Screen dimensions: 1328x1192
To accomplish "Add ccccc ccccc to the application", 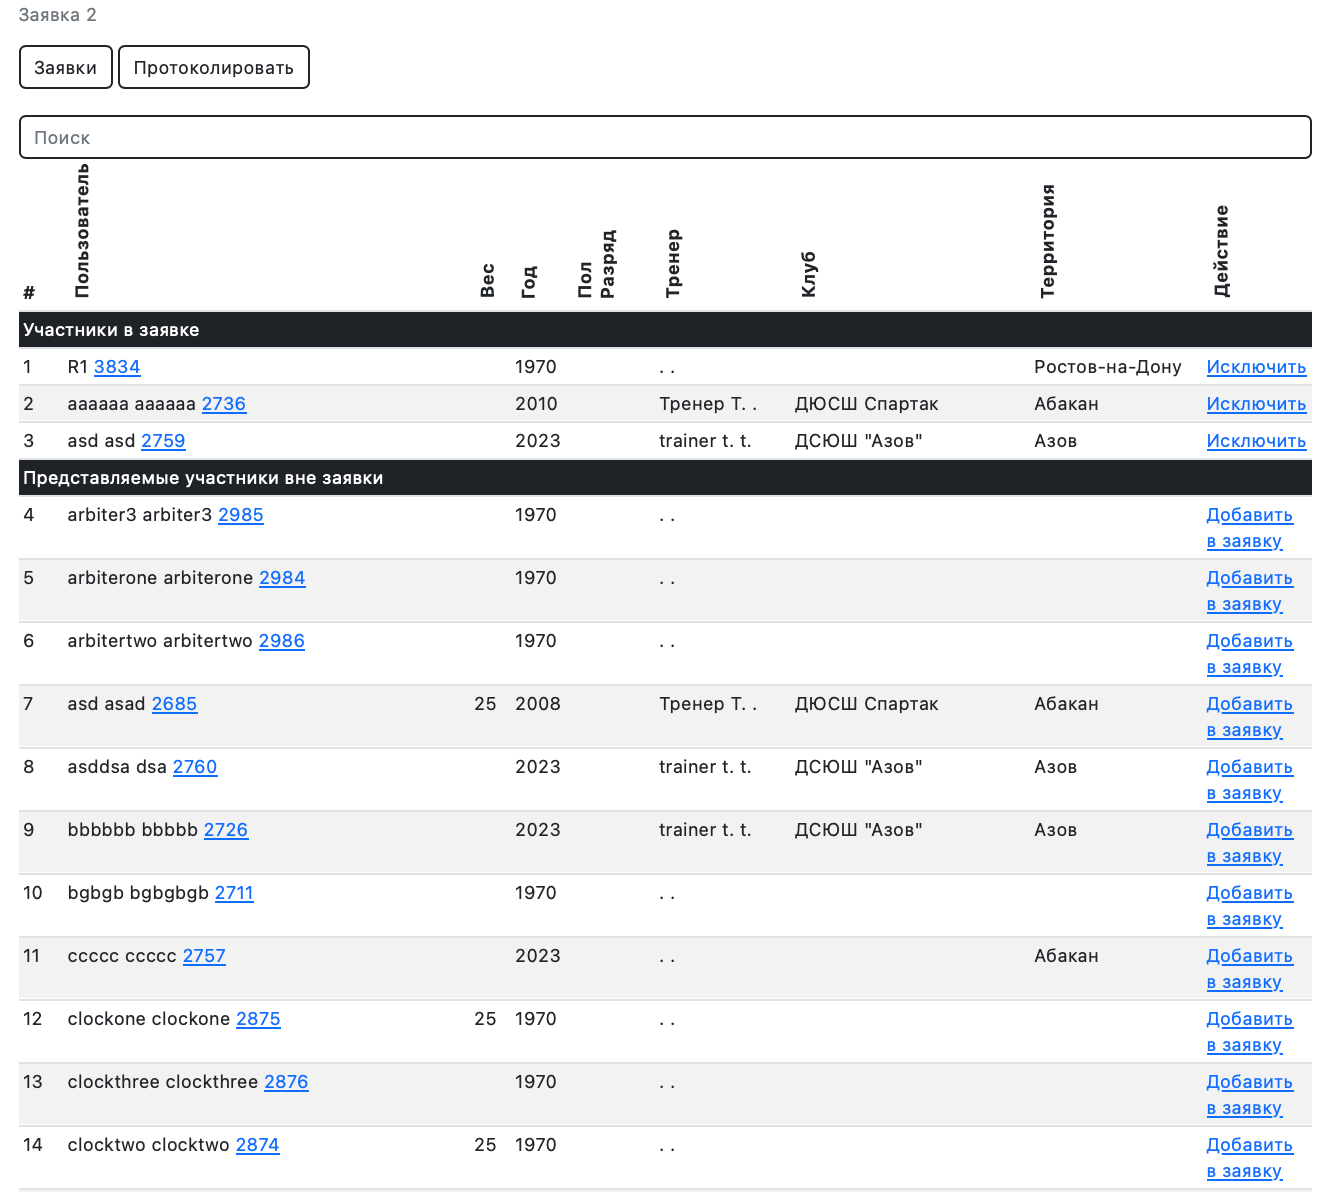I will click(1249, 969).
